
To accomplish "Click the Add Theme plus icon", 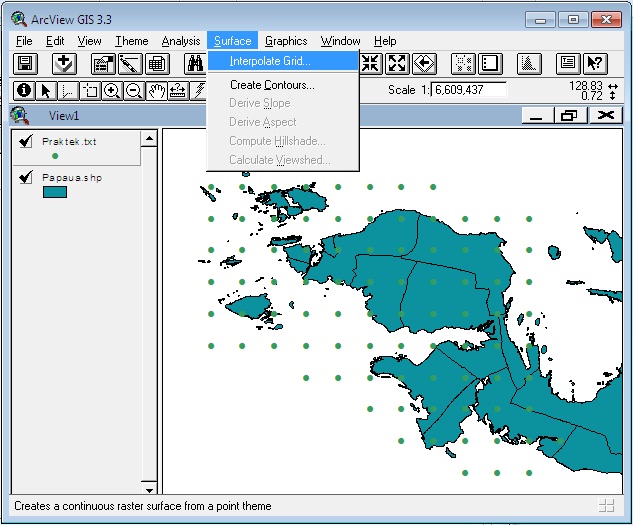I will [64, 63].
